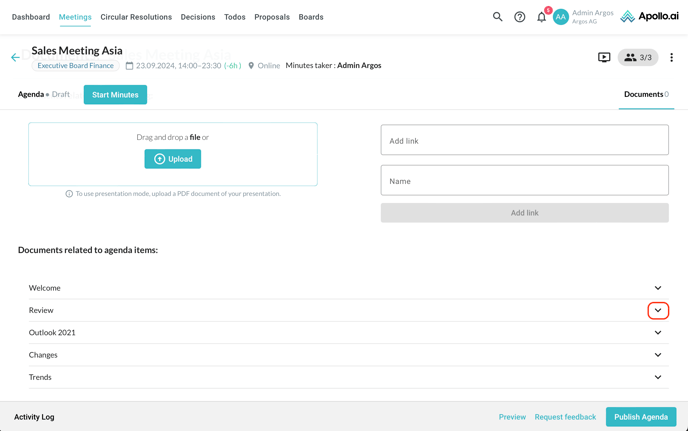
Task: Expand the Review agenda item
Action: click(x=657, y=310)
